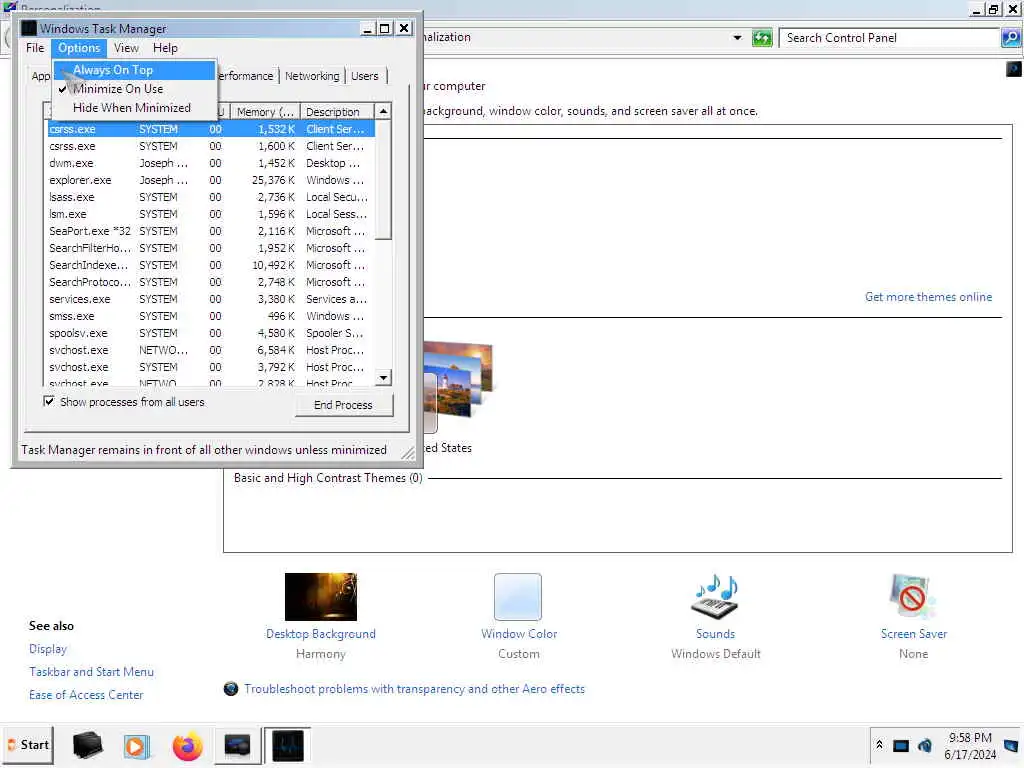This screenshot has height=768, width=1024.
Task: Select Always On Top menu option
Action: coord(134,70)
